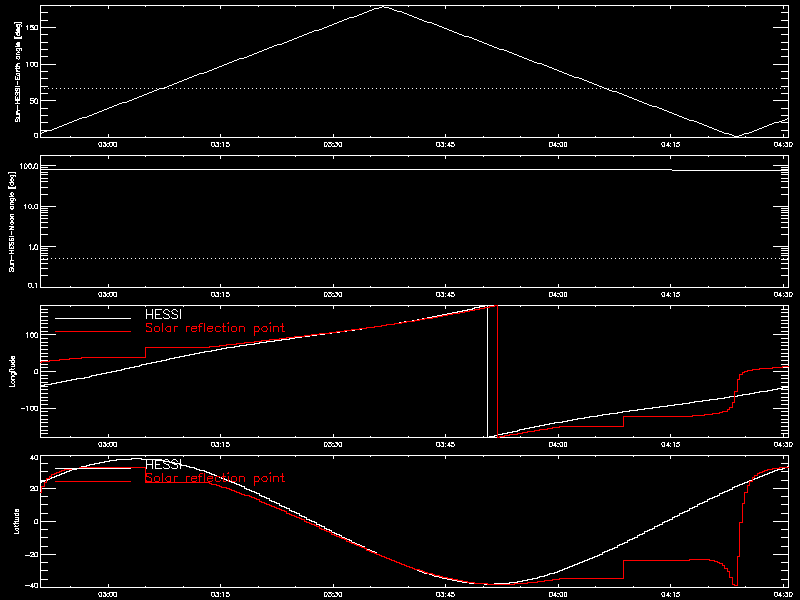Click 04:00 time label under Noon angle plot
The image size is (800, 600).
pyautogui.click(x=558, y=294)
